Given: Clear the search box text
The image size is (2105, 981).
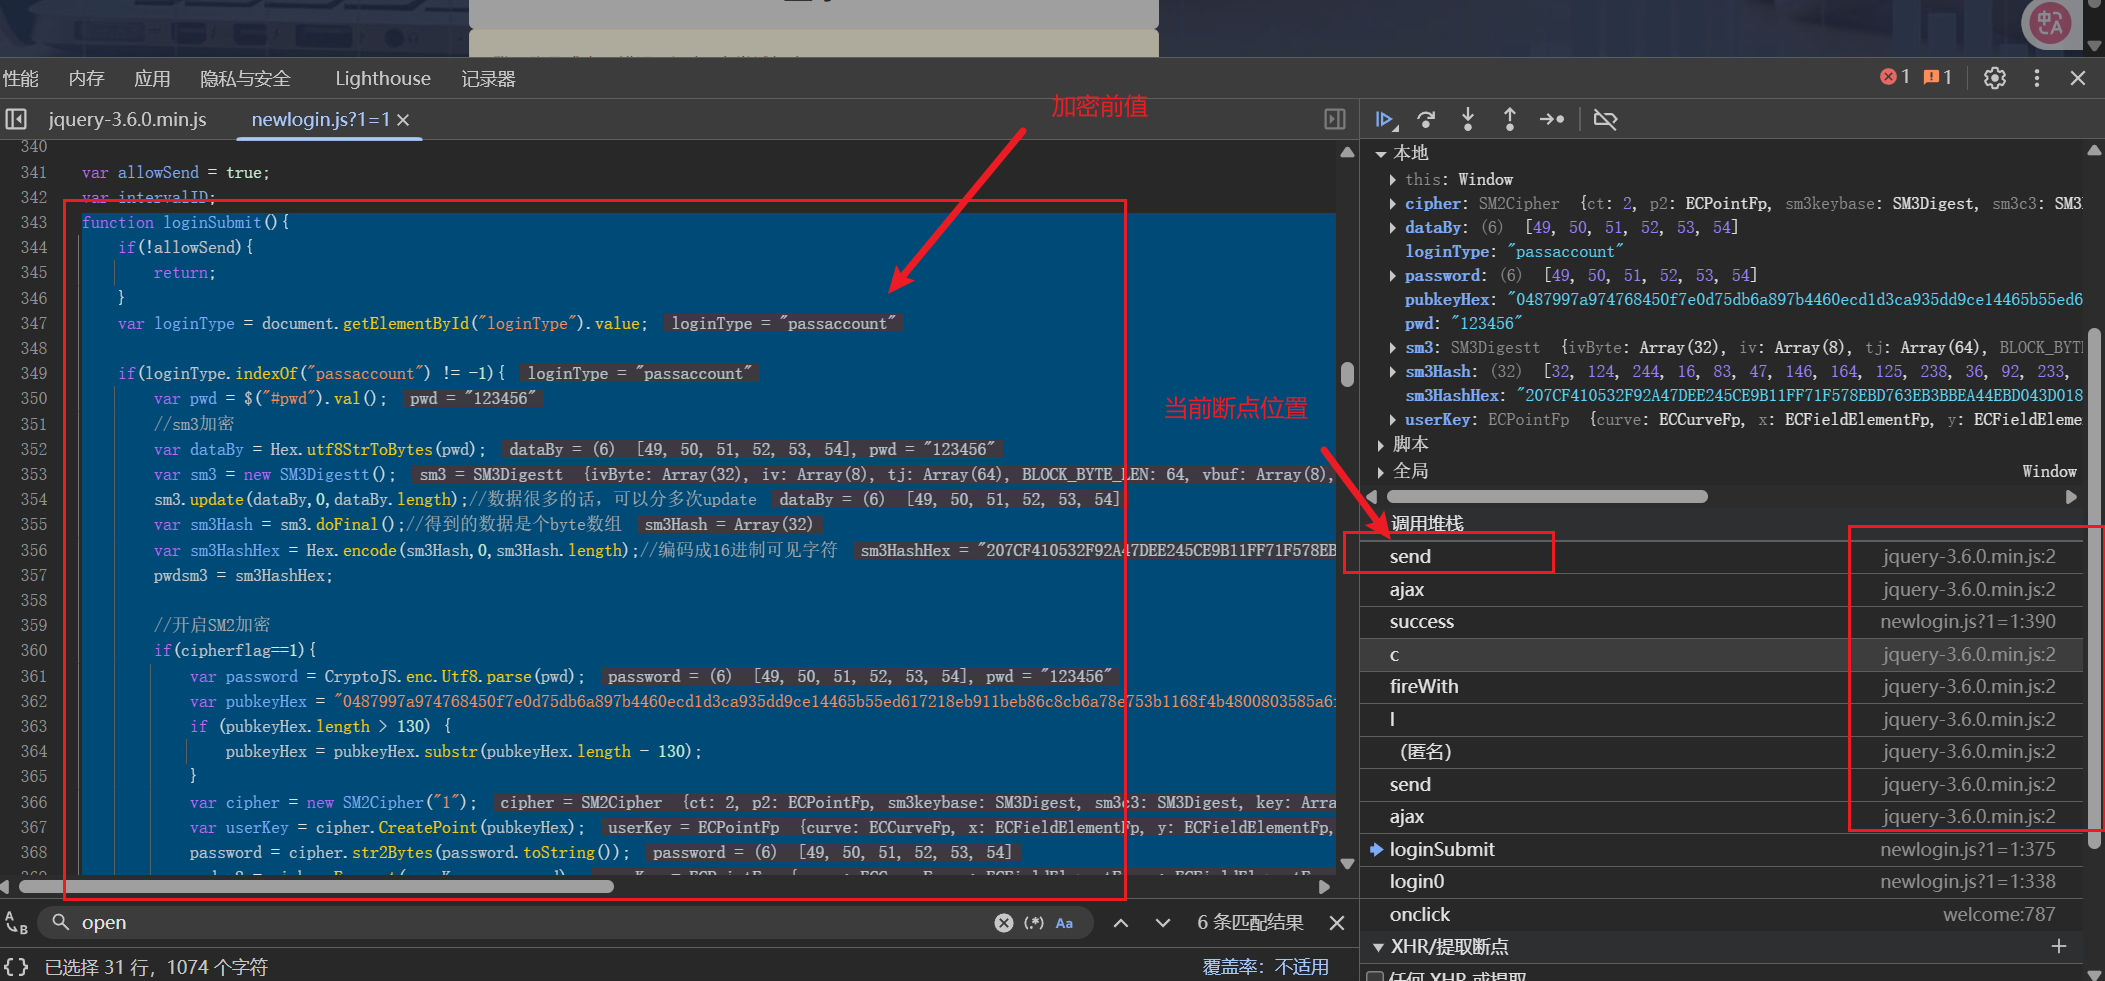Looking at the screenshot, I should 1003,923.
